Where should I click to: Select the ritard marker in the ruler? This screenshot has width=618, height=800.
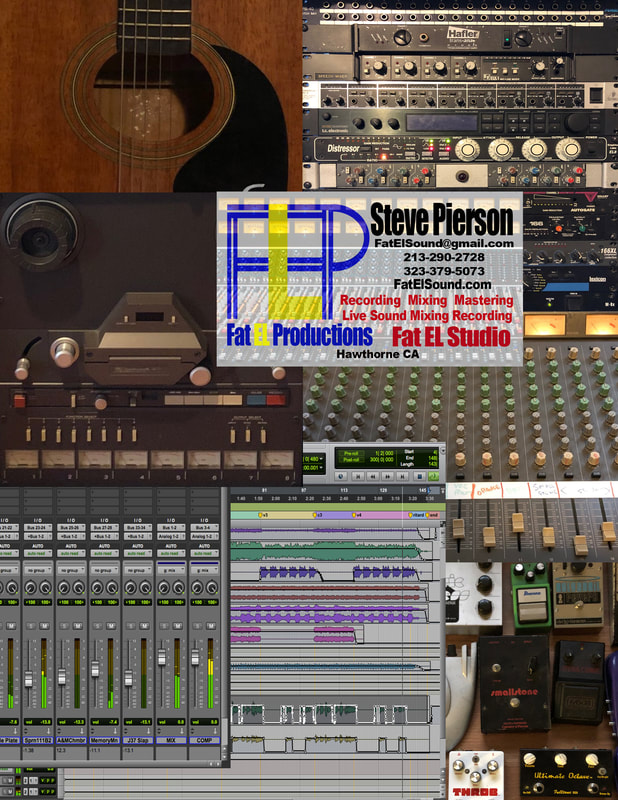pyautogui.click(x=416, y=515)
